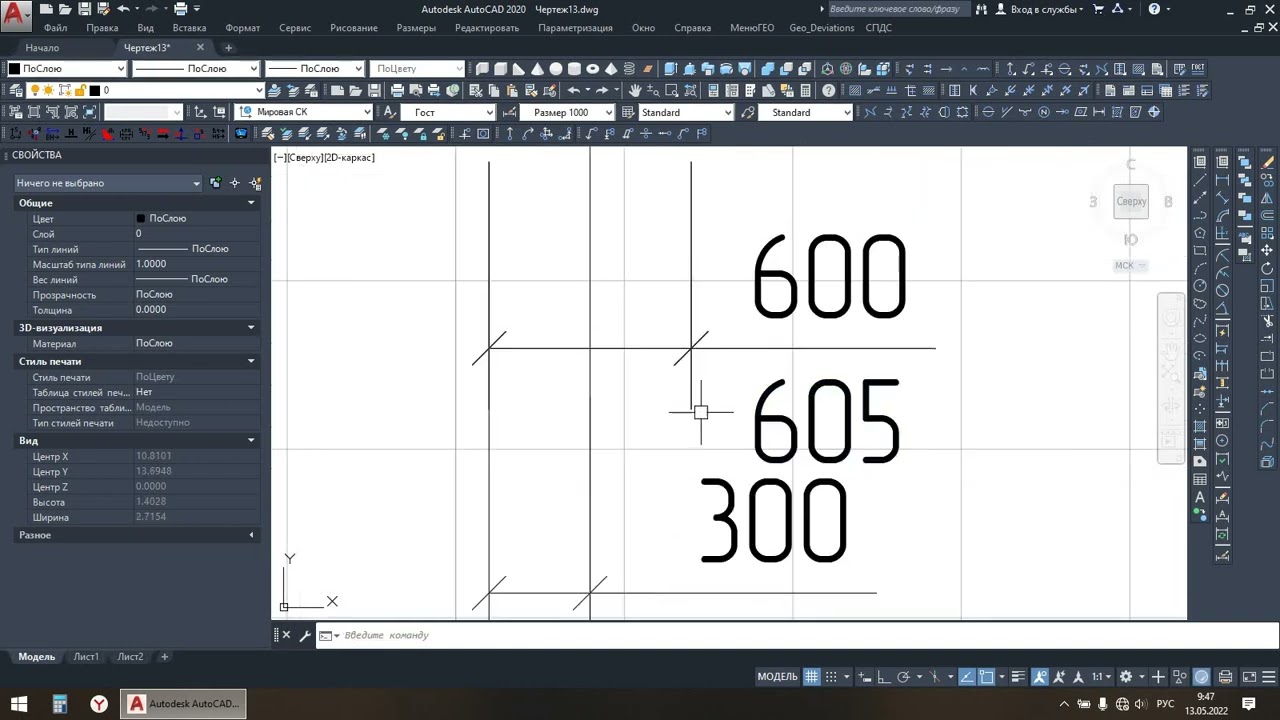Add new drawing tab with plus button

(228, 48)
